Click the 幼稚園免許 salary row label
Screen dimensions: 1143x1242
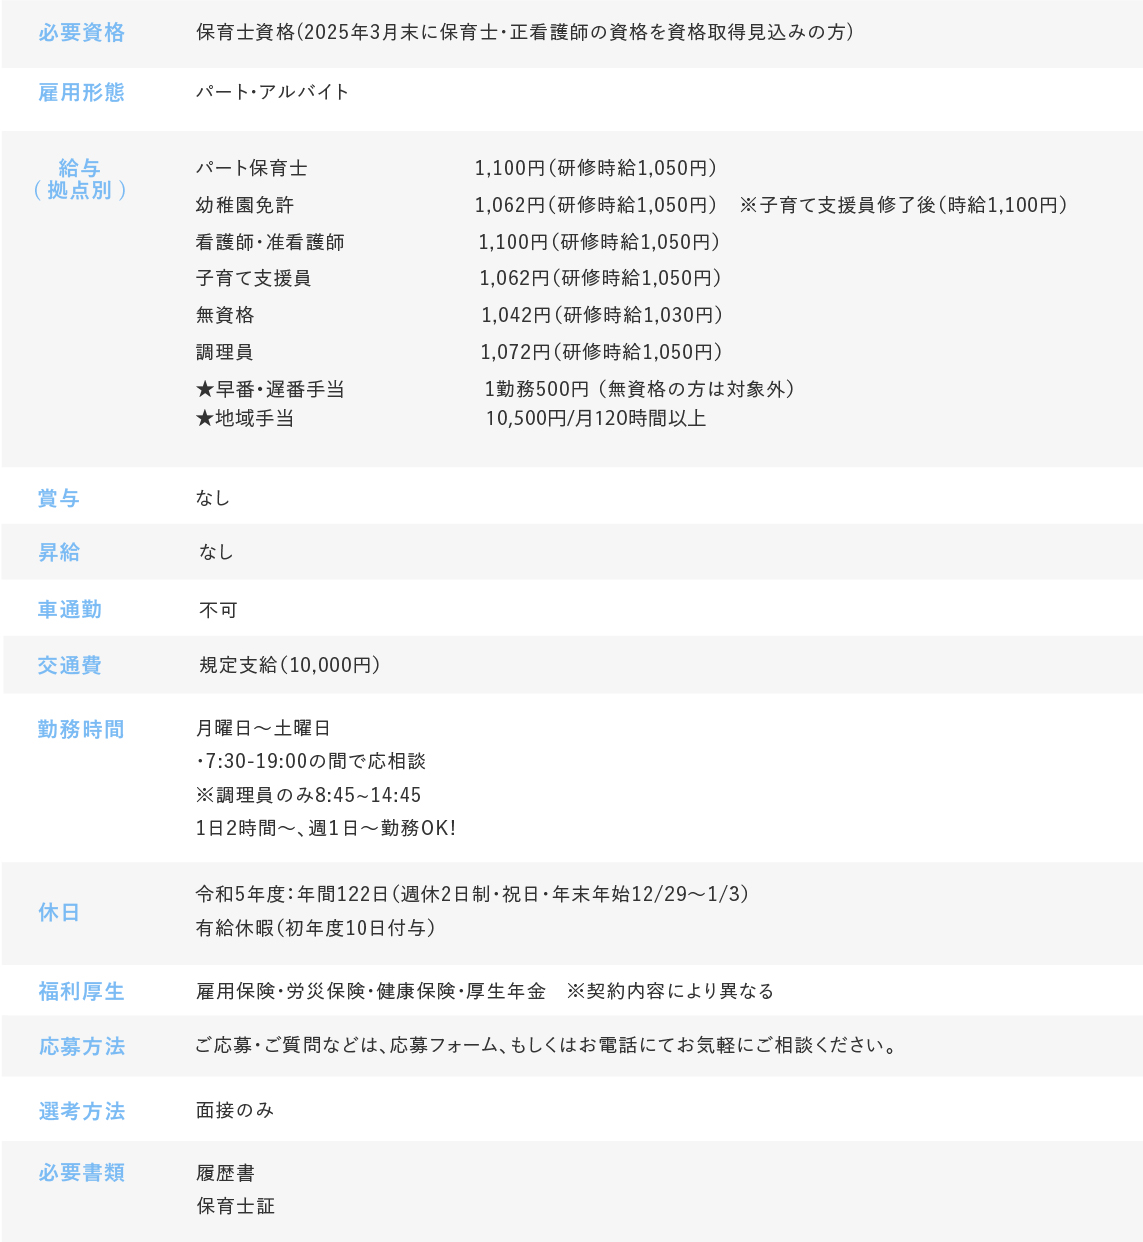[245, 205]
